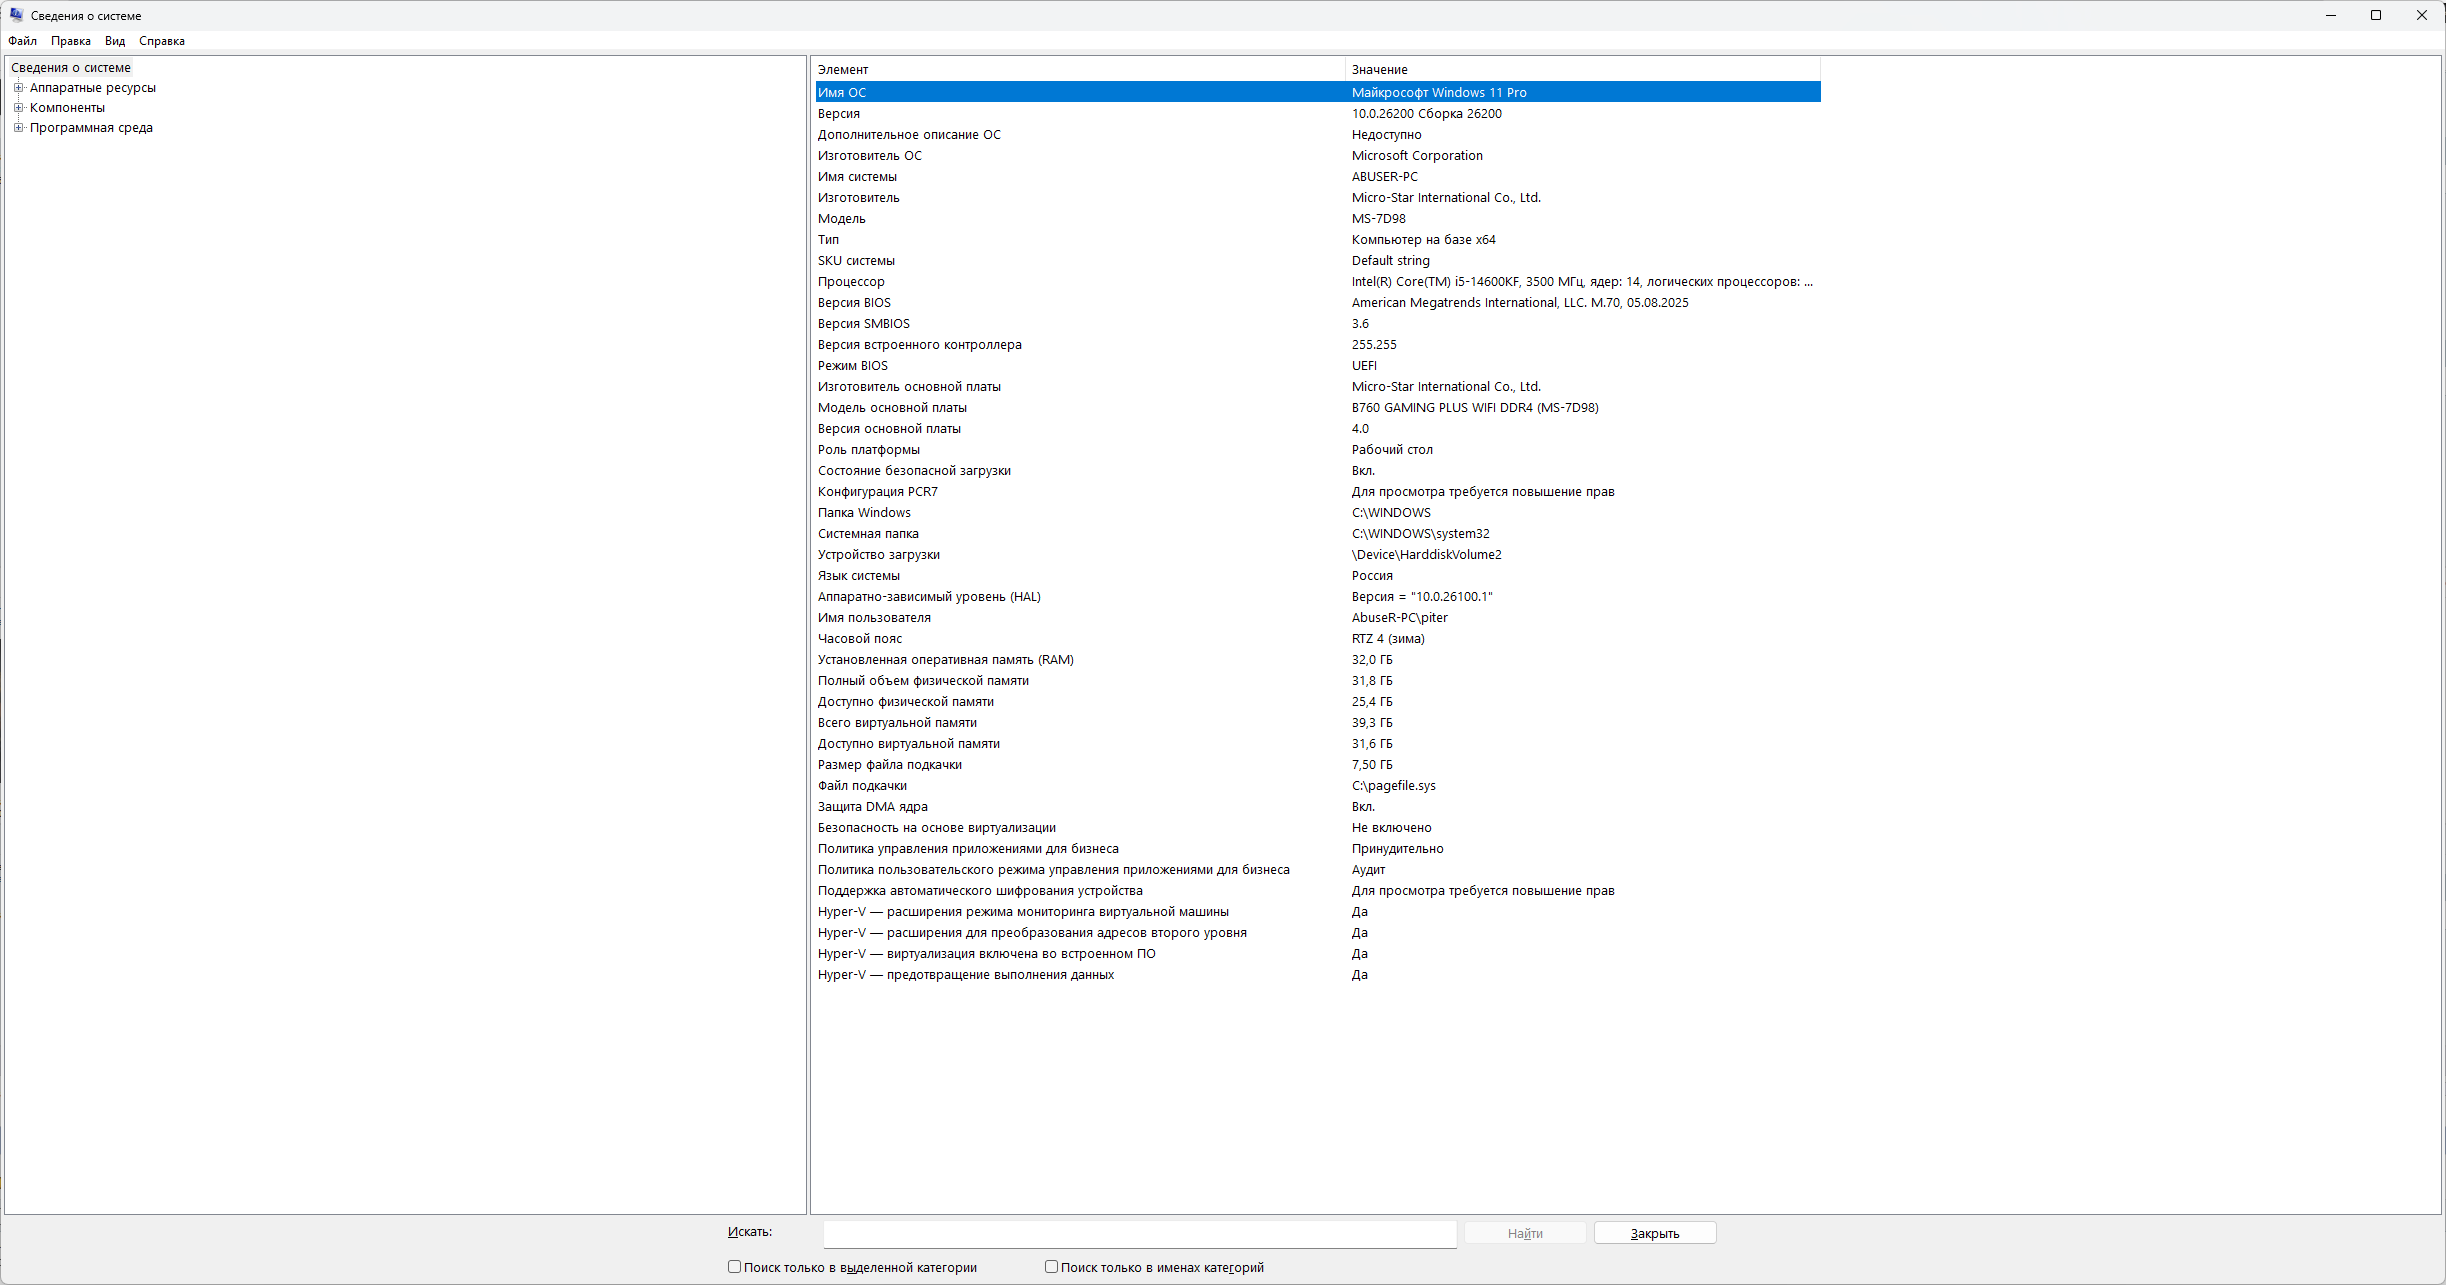The height and width of the screenshot is (1285, 2446).
Task: Click the Элемент column header
Action: (1079, 70)
